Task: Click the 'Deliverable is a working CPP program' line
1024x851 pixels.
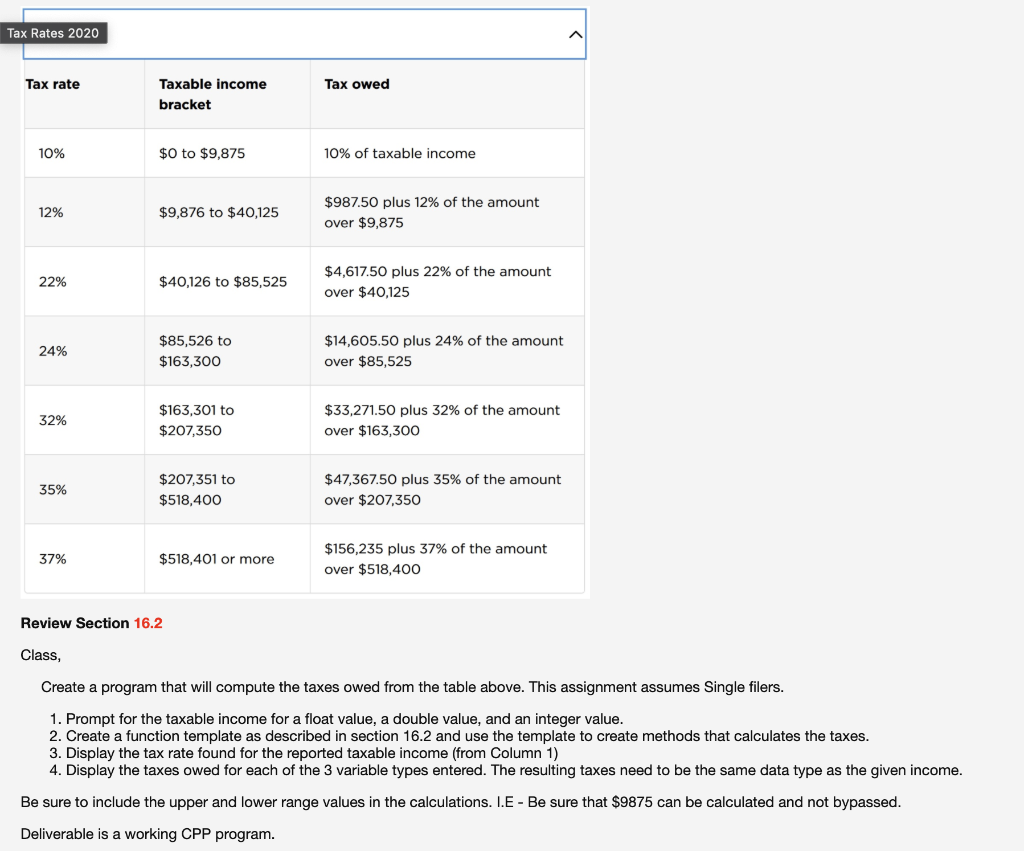Action: 148,834
